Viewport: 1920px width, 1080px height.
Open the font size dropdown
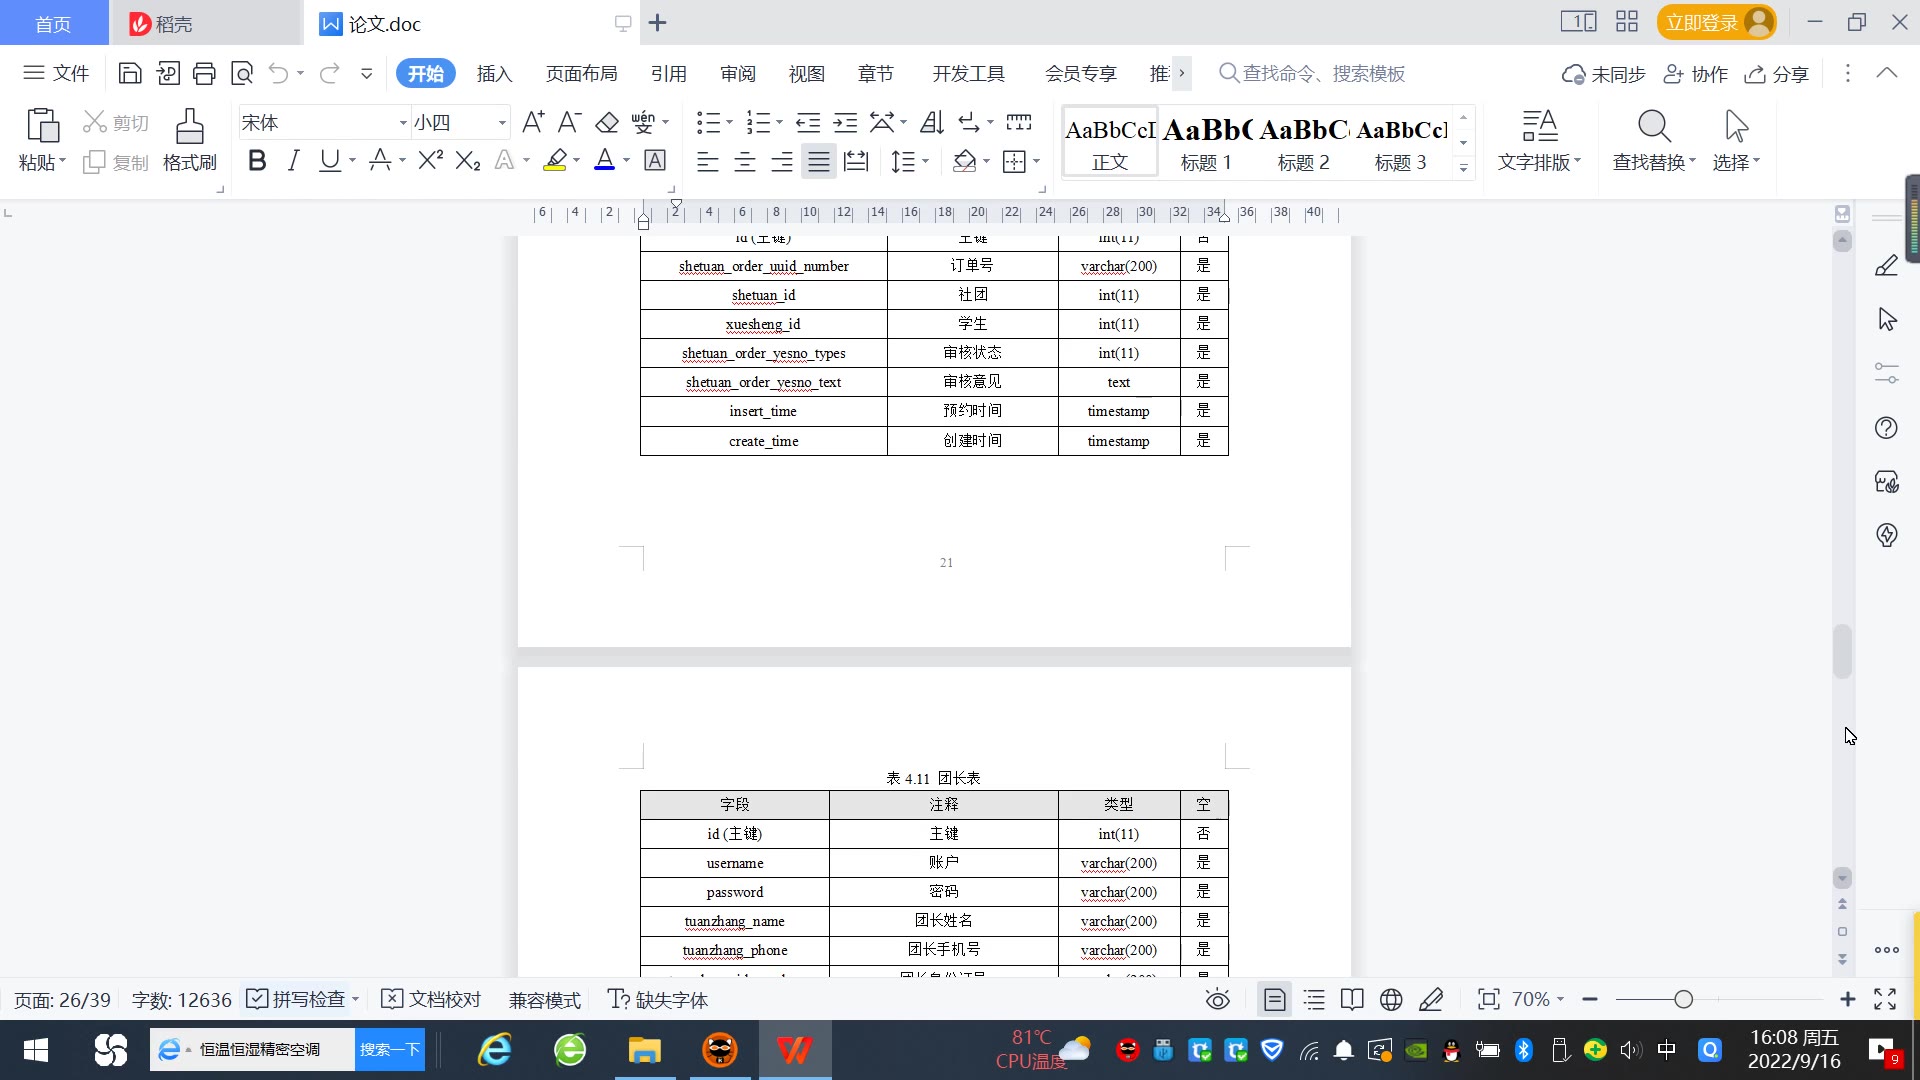pyautogui.click(x=502, y=123)
